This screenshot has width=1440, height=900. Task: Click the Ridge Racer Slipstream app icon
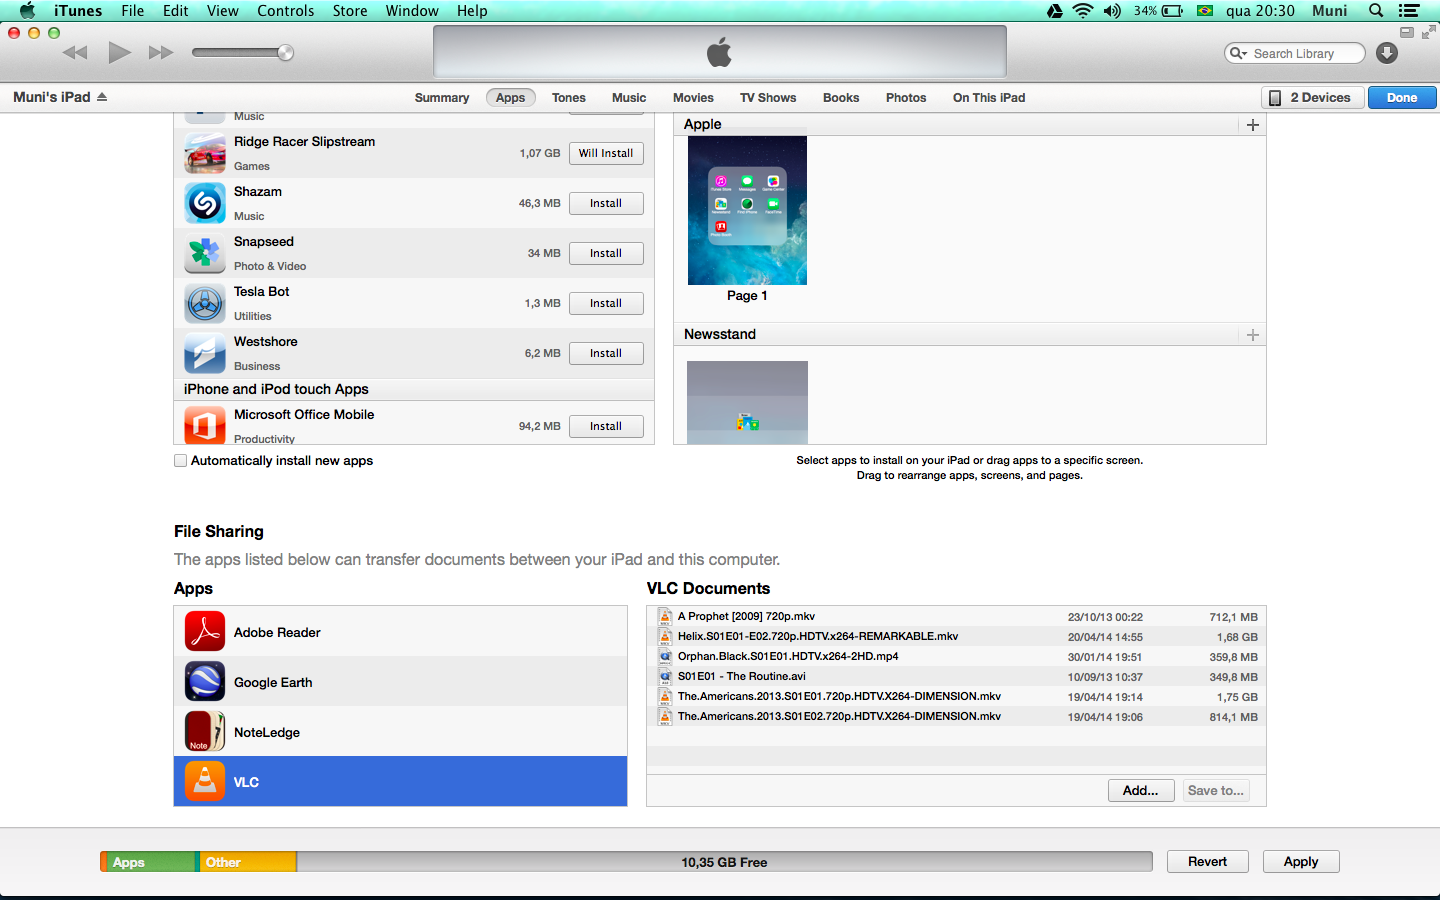[205, 153]
